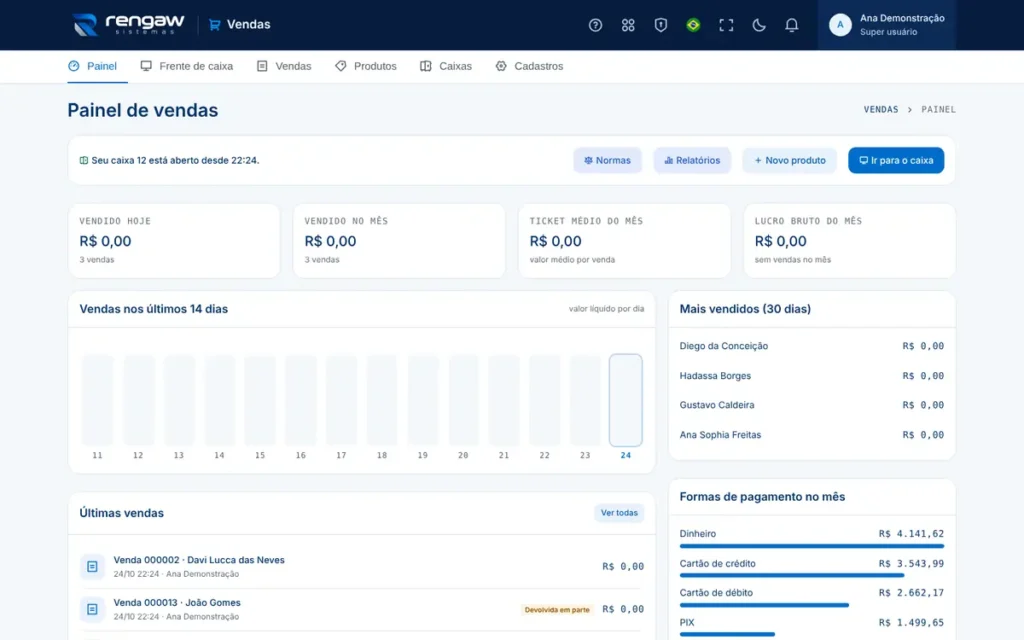The image size is (1024, 640).
Task: Go to the Produtos tab
Action: 366,66
